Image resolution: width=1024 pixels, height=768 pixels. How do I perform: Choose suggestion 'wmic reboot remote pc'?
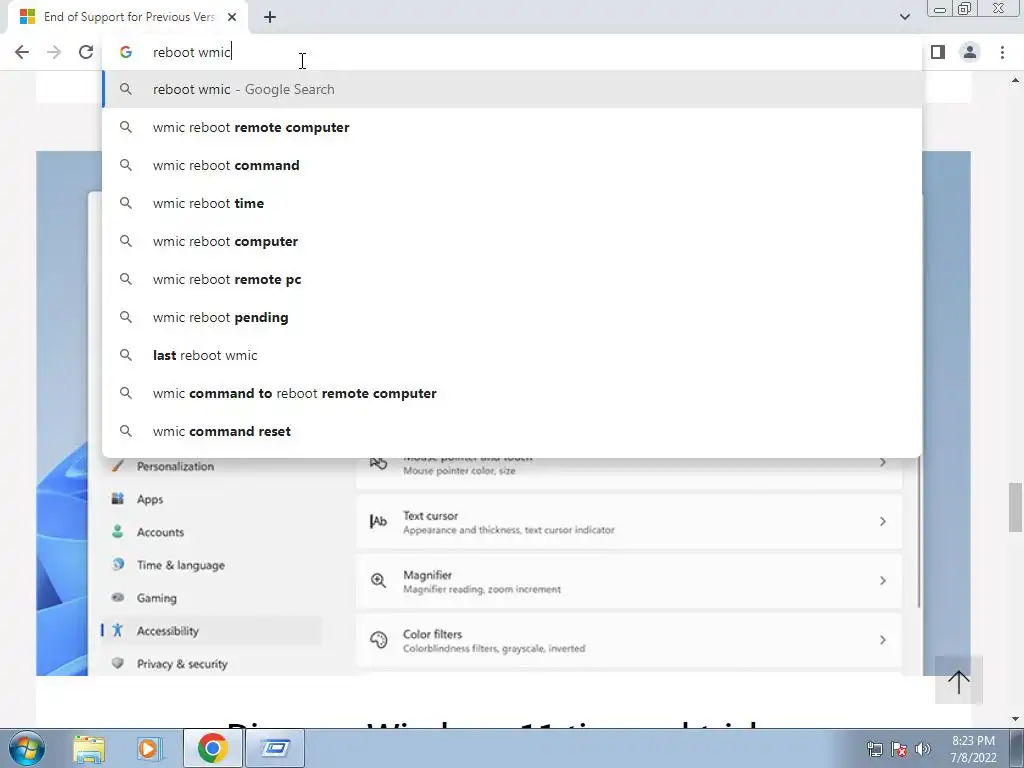[x=512, y=279]
